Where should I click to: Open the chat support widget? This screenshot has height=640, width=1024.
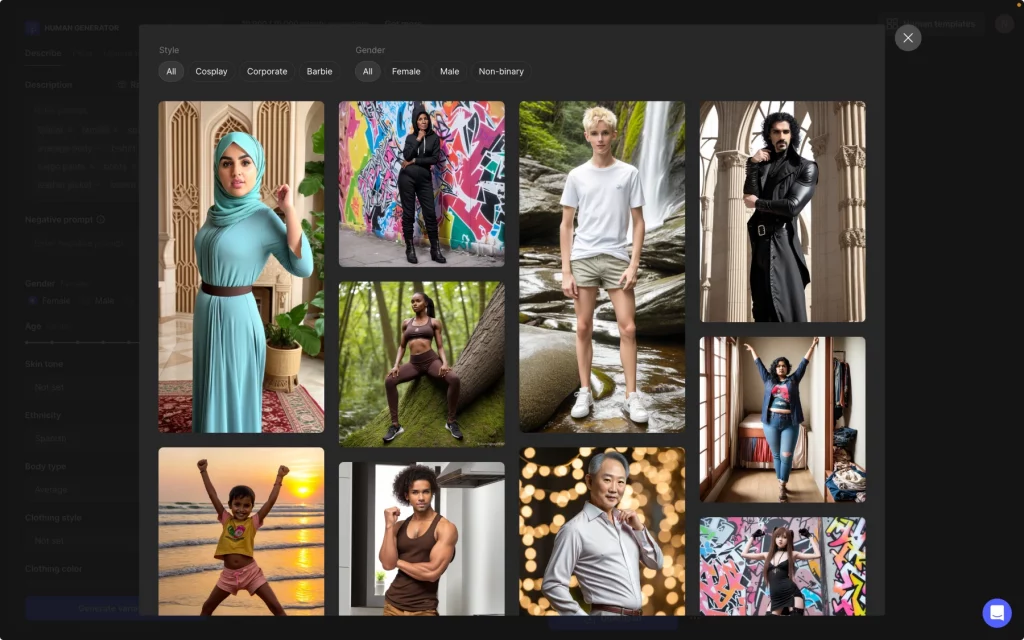[997, 613]
